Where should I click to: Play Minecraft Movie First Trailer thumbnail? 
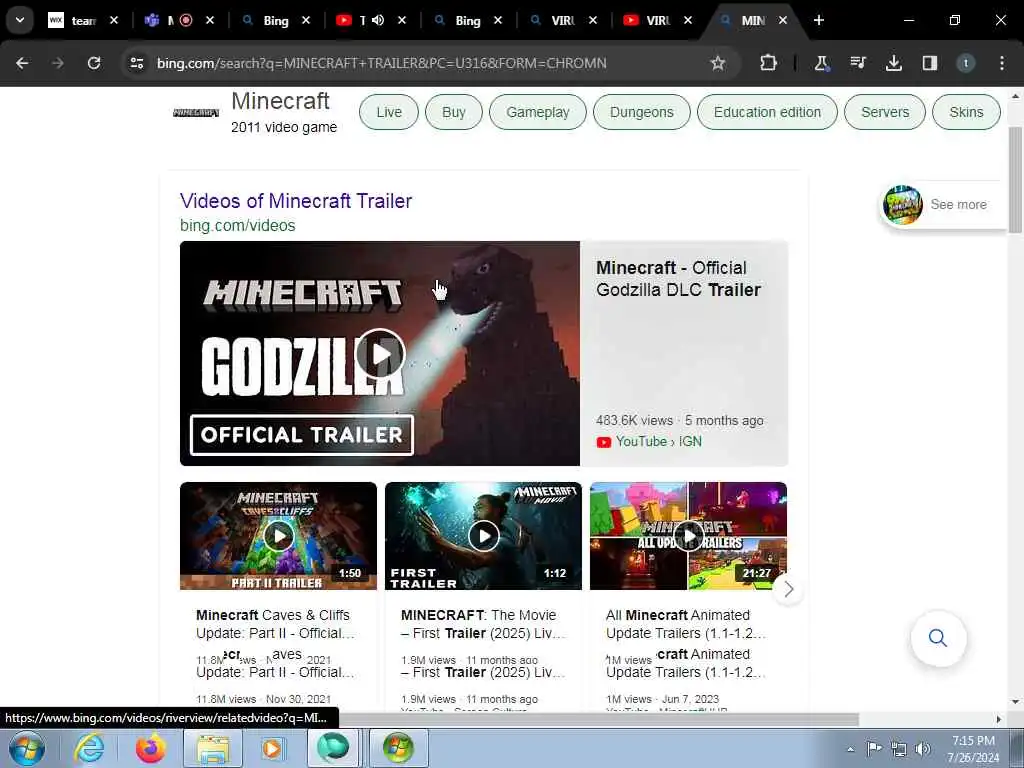483,536
